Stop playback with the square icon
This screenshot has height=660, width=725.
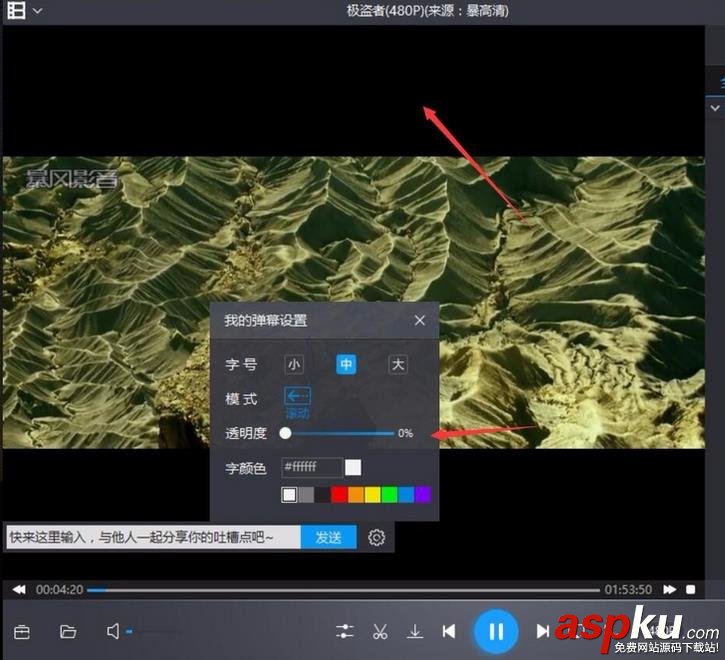(x=690, y=589)
